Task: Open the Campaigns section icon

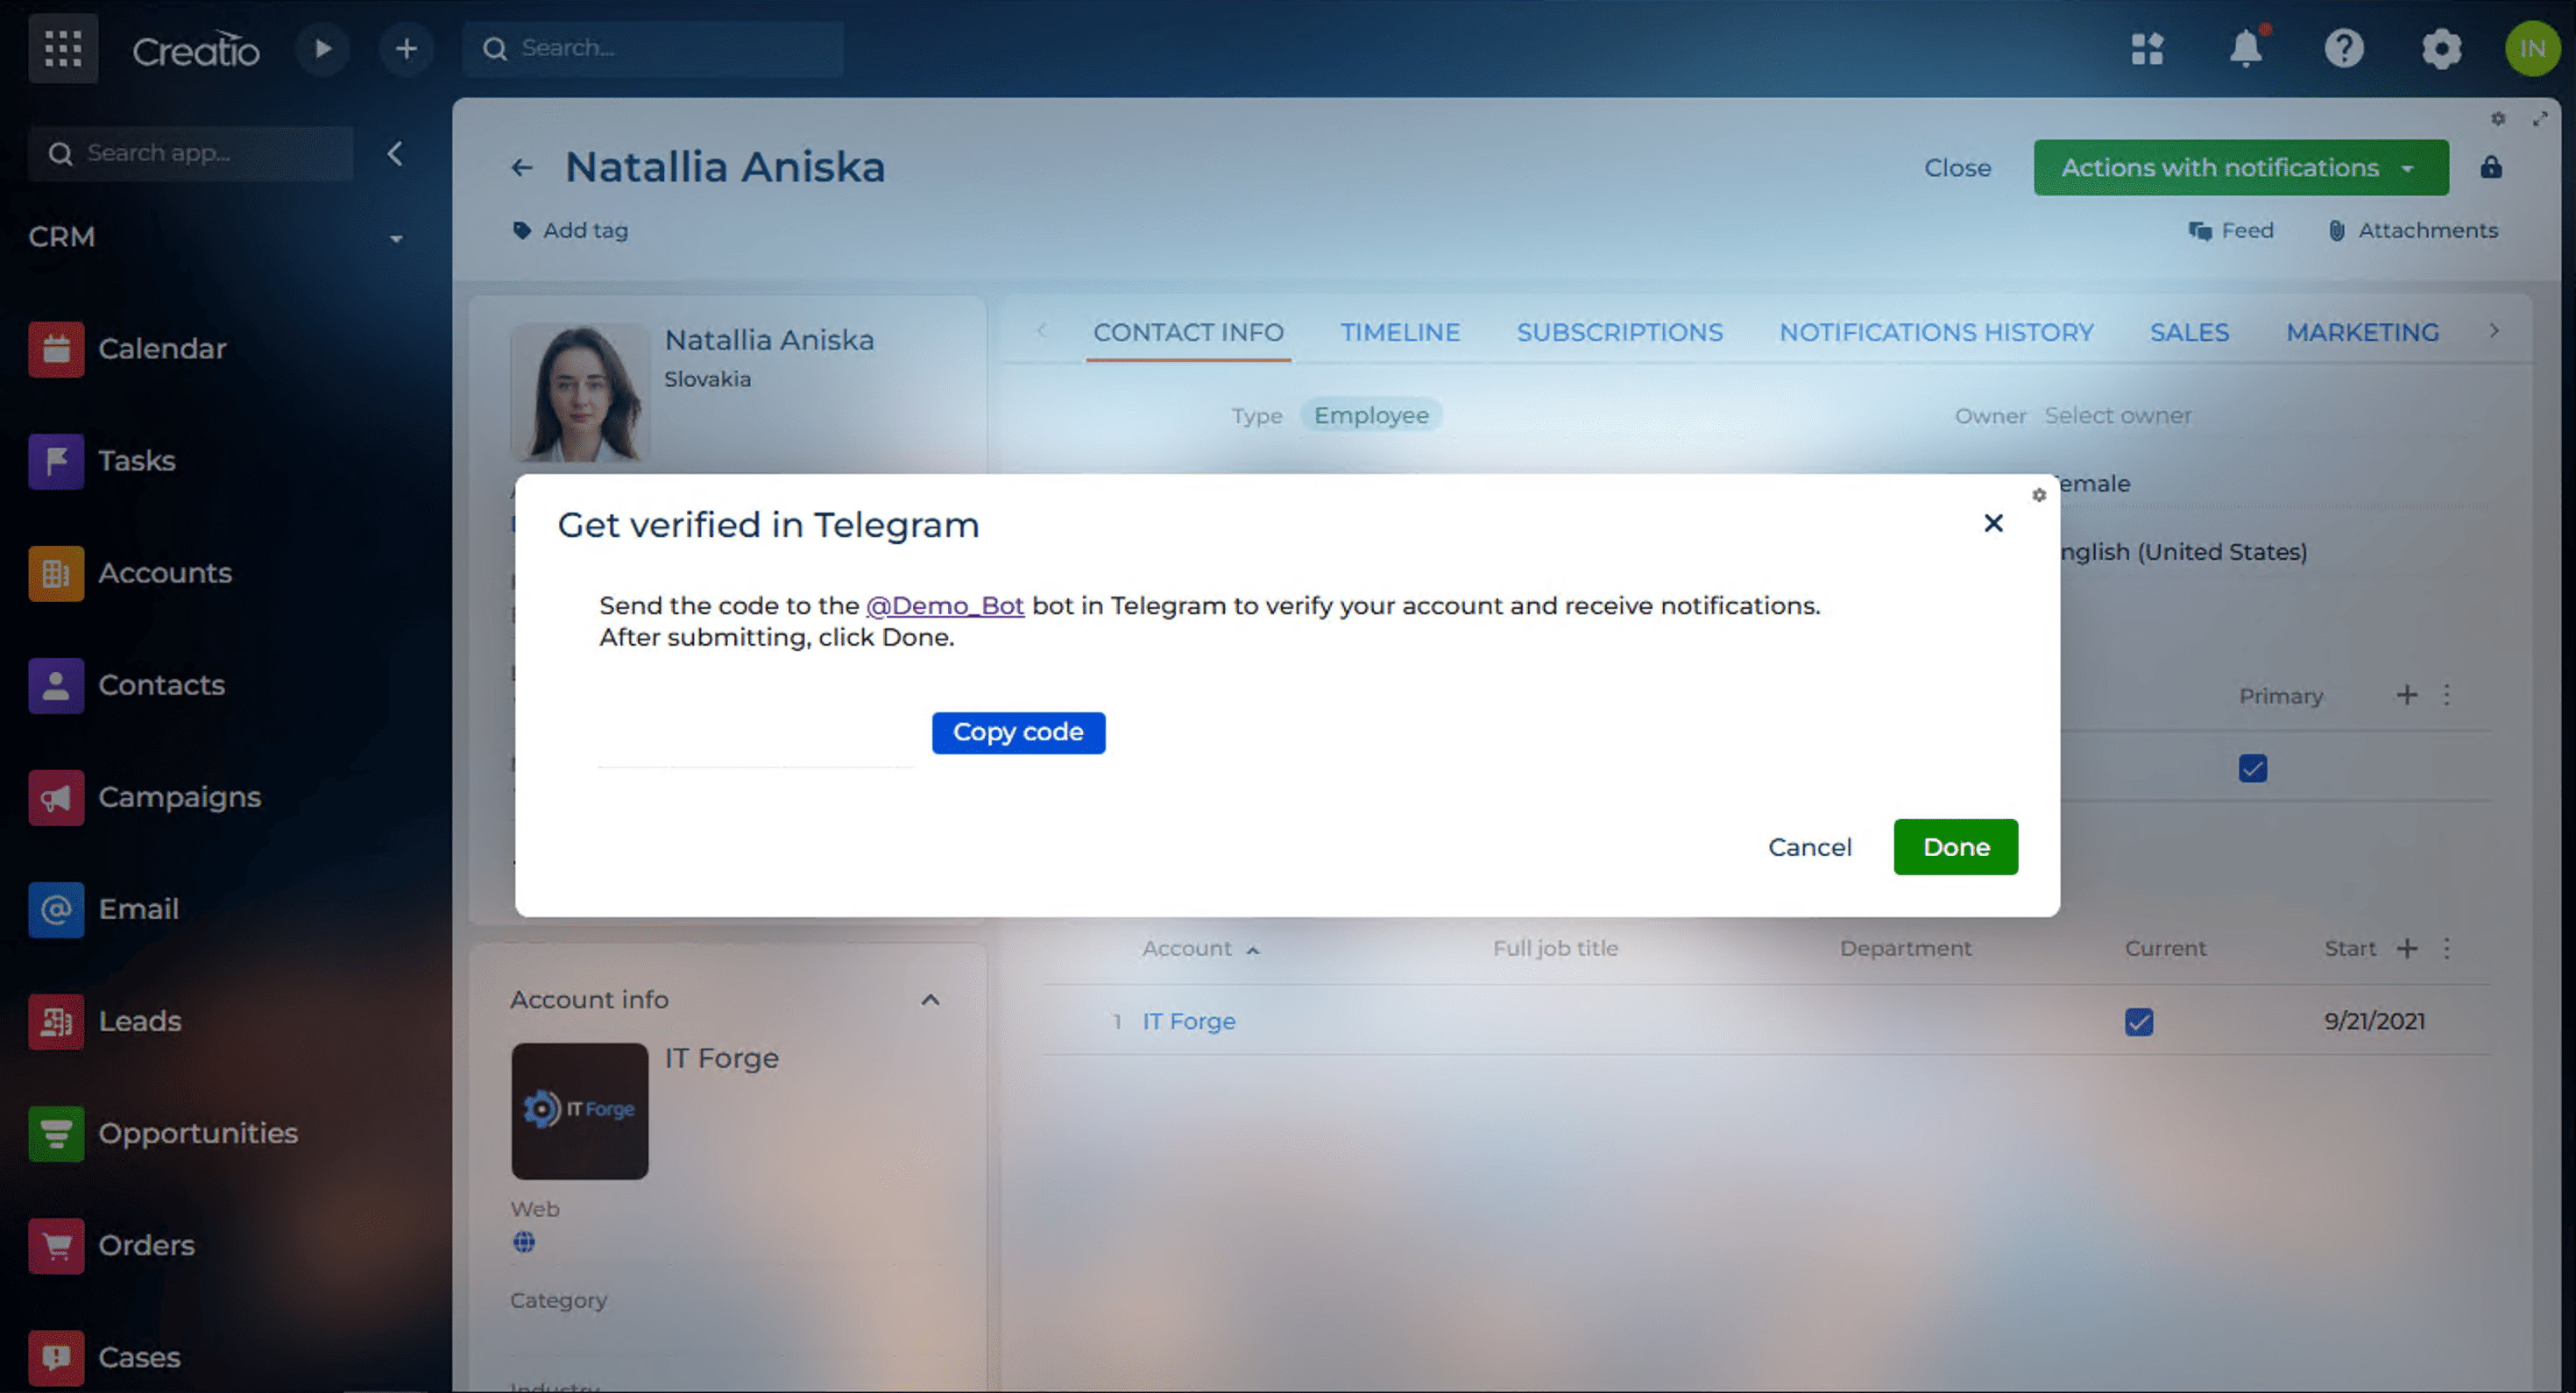Action: [x=56, y=798]
